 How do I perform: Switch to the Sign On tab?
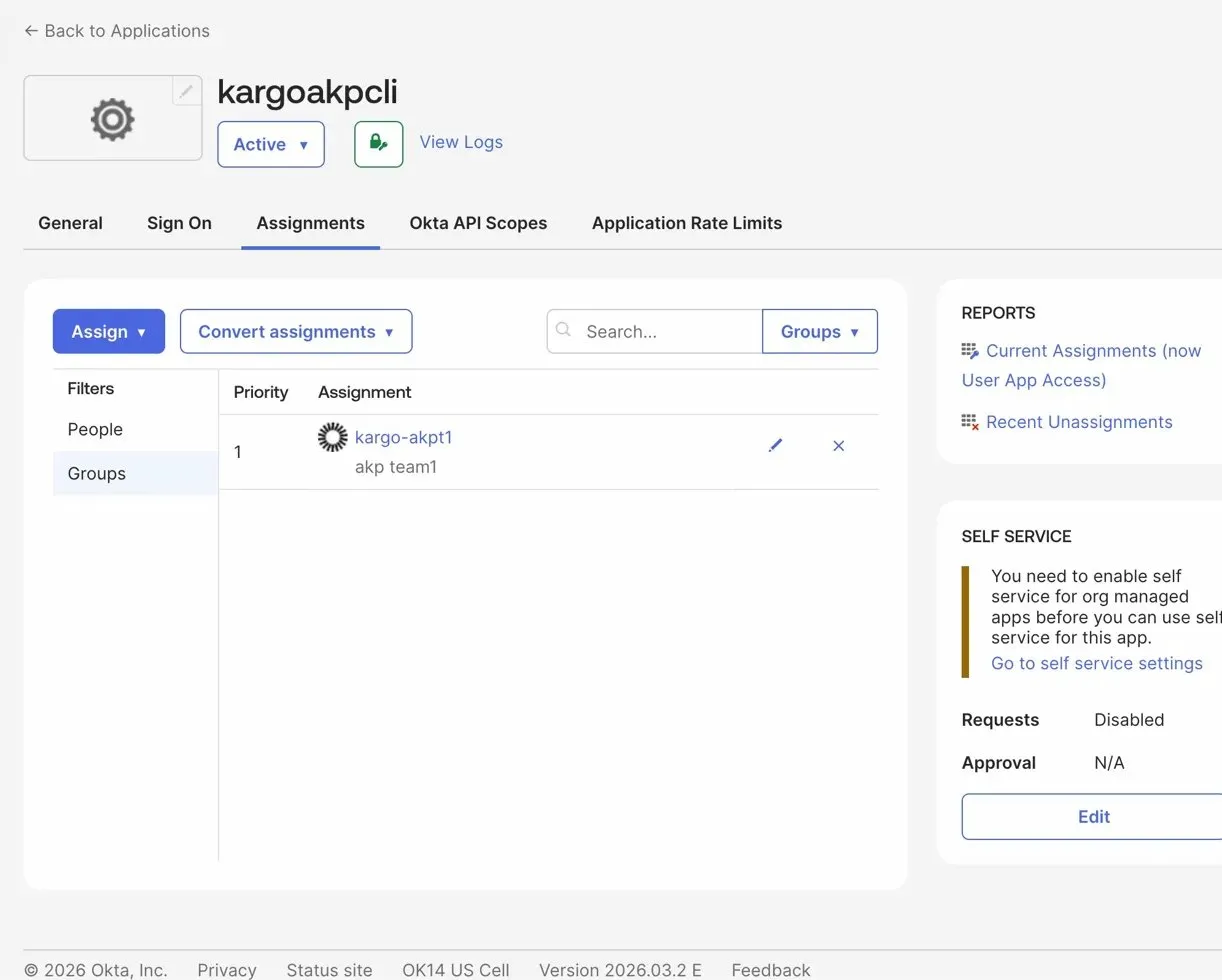pyautogui.click(x=179, y=223)
